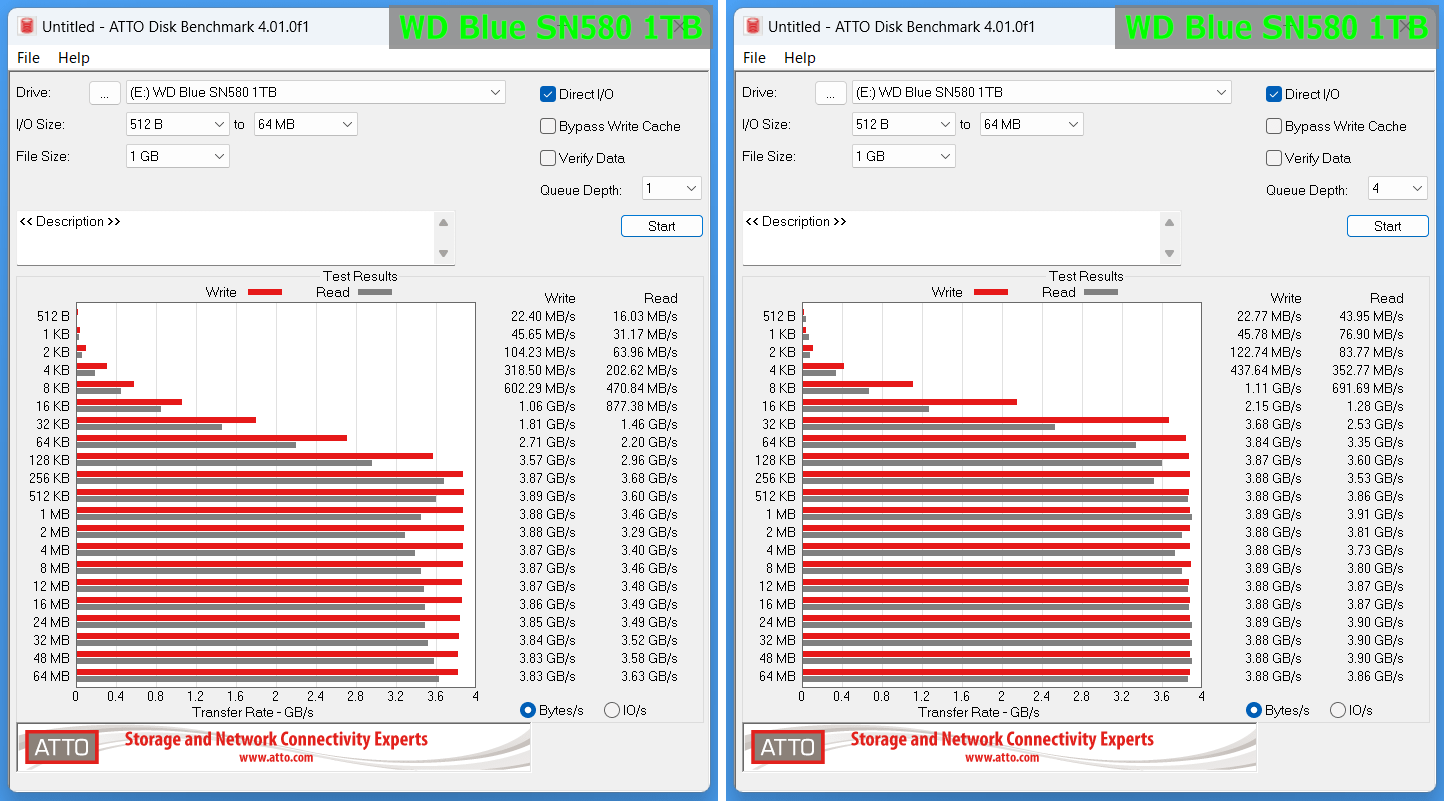Click red Write legend swatch, right window
Viewport: 1444px width, 801px height.
point(991,292)
